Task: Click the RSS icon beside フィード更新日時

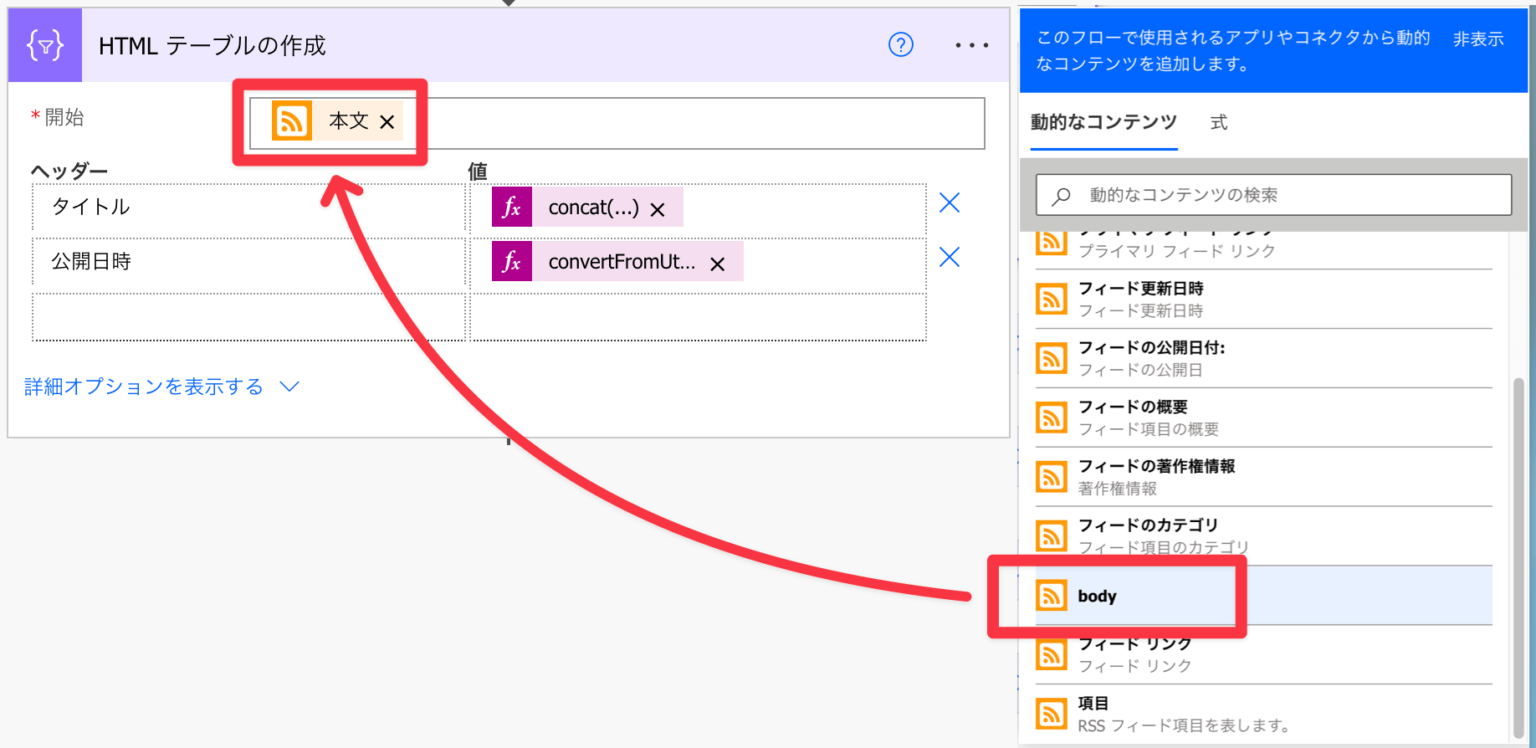Action: pyautogui.click(x=1051, y=297)
